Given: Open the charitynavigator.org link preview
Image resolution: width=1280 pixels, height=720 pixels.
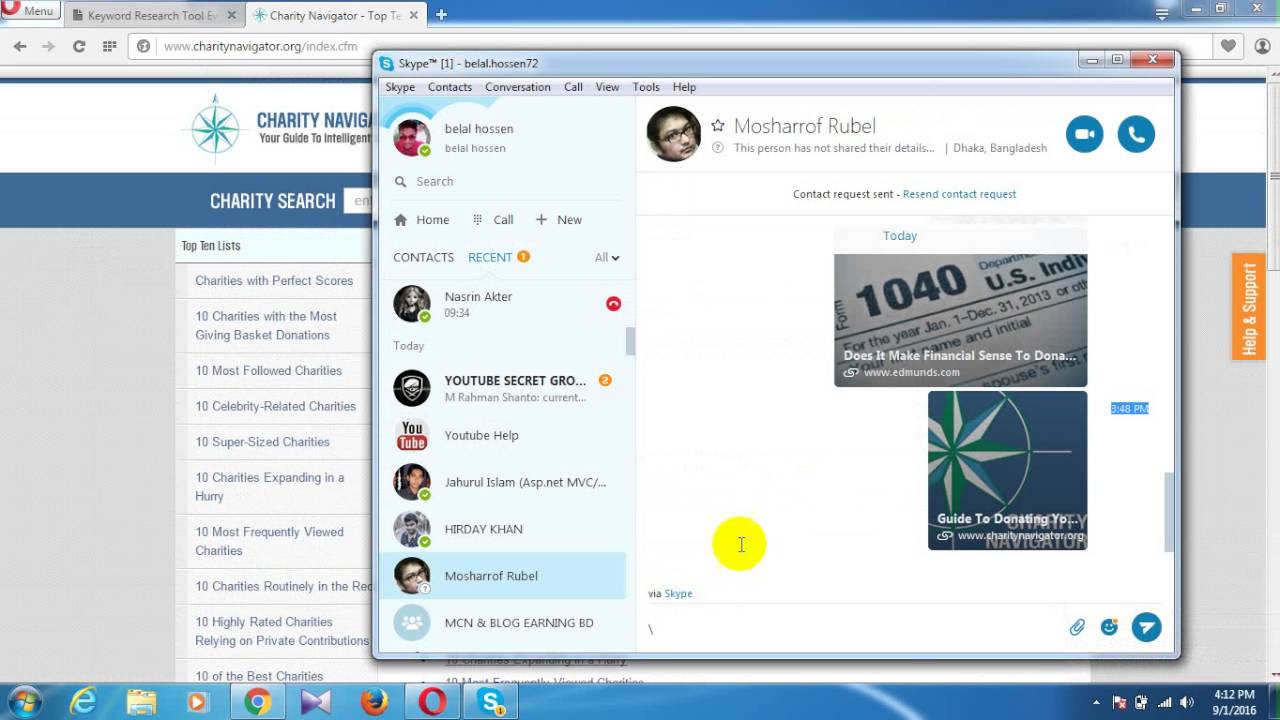Looking at the screenshot, I should click(x=1007, y=470).
